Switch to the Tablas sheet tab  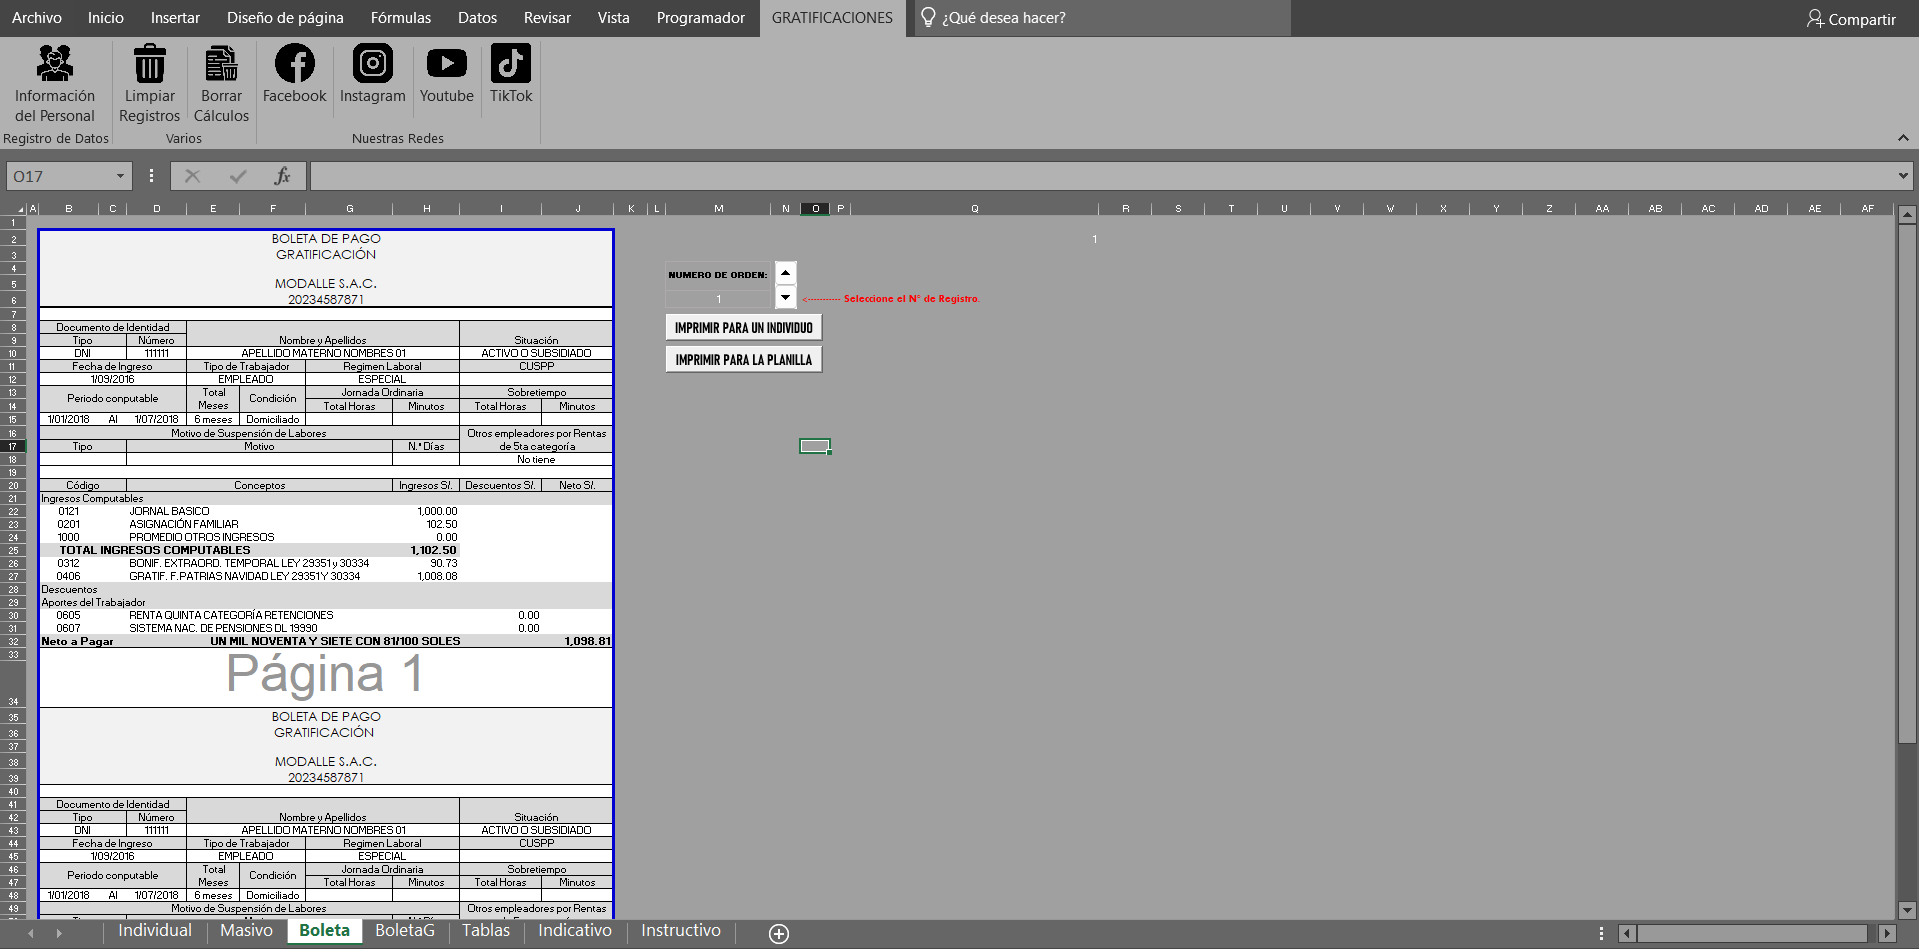coord(486,931)
